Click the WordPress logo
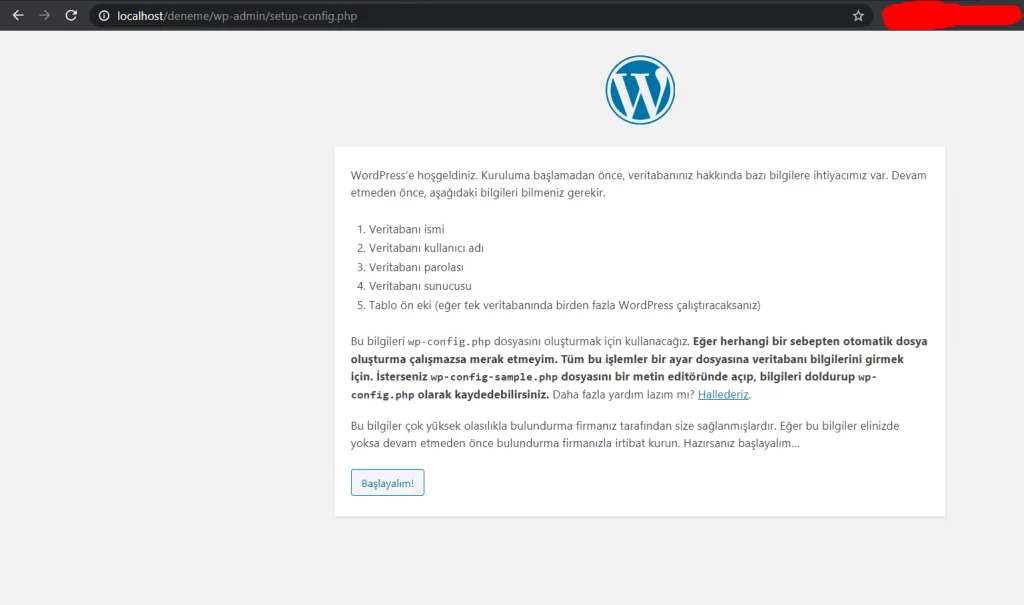The height and width of the screenshot is (605, 1024). point(640,90)
